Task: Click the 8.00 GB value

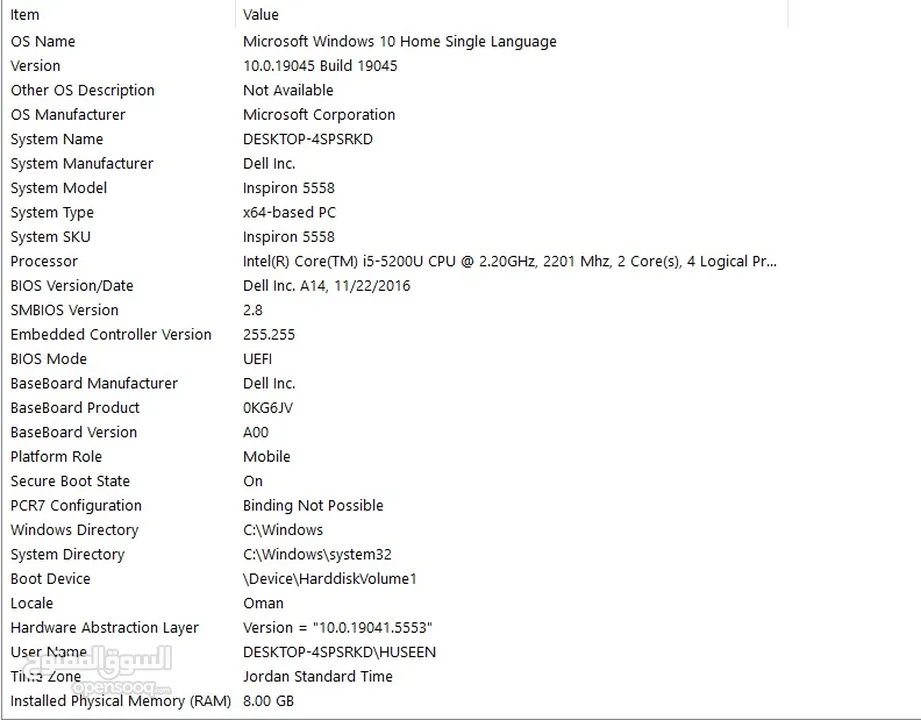Action: [268, 701]
